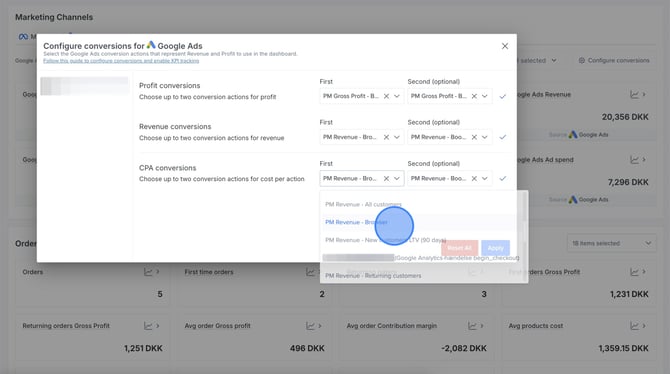670x374 pixels.
Task: Open chart for Returning orders Gross Profit card
Action: (x=148, y=326)
